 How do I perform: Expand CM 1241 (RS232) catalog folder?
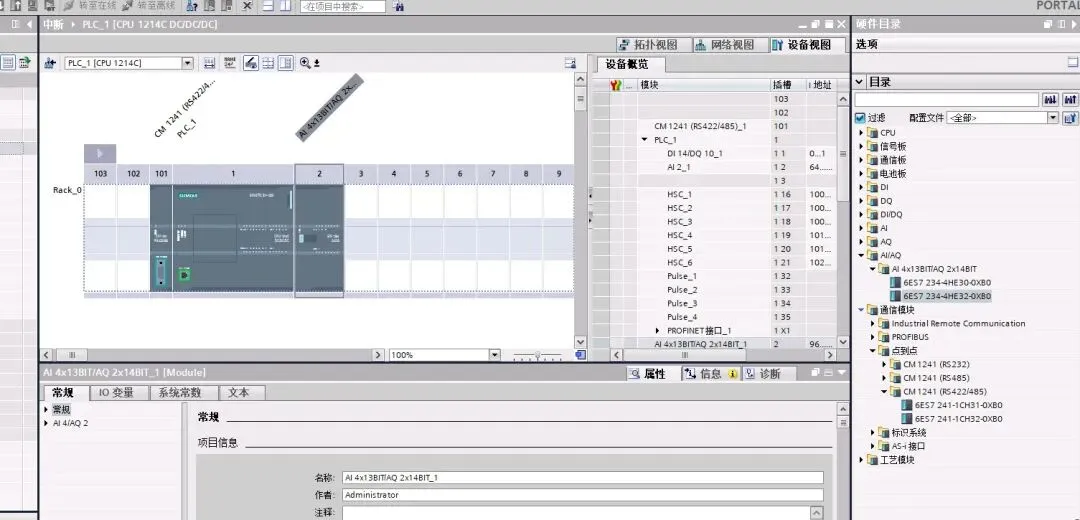click(x=884, y=364)
